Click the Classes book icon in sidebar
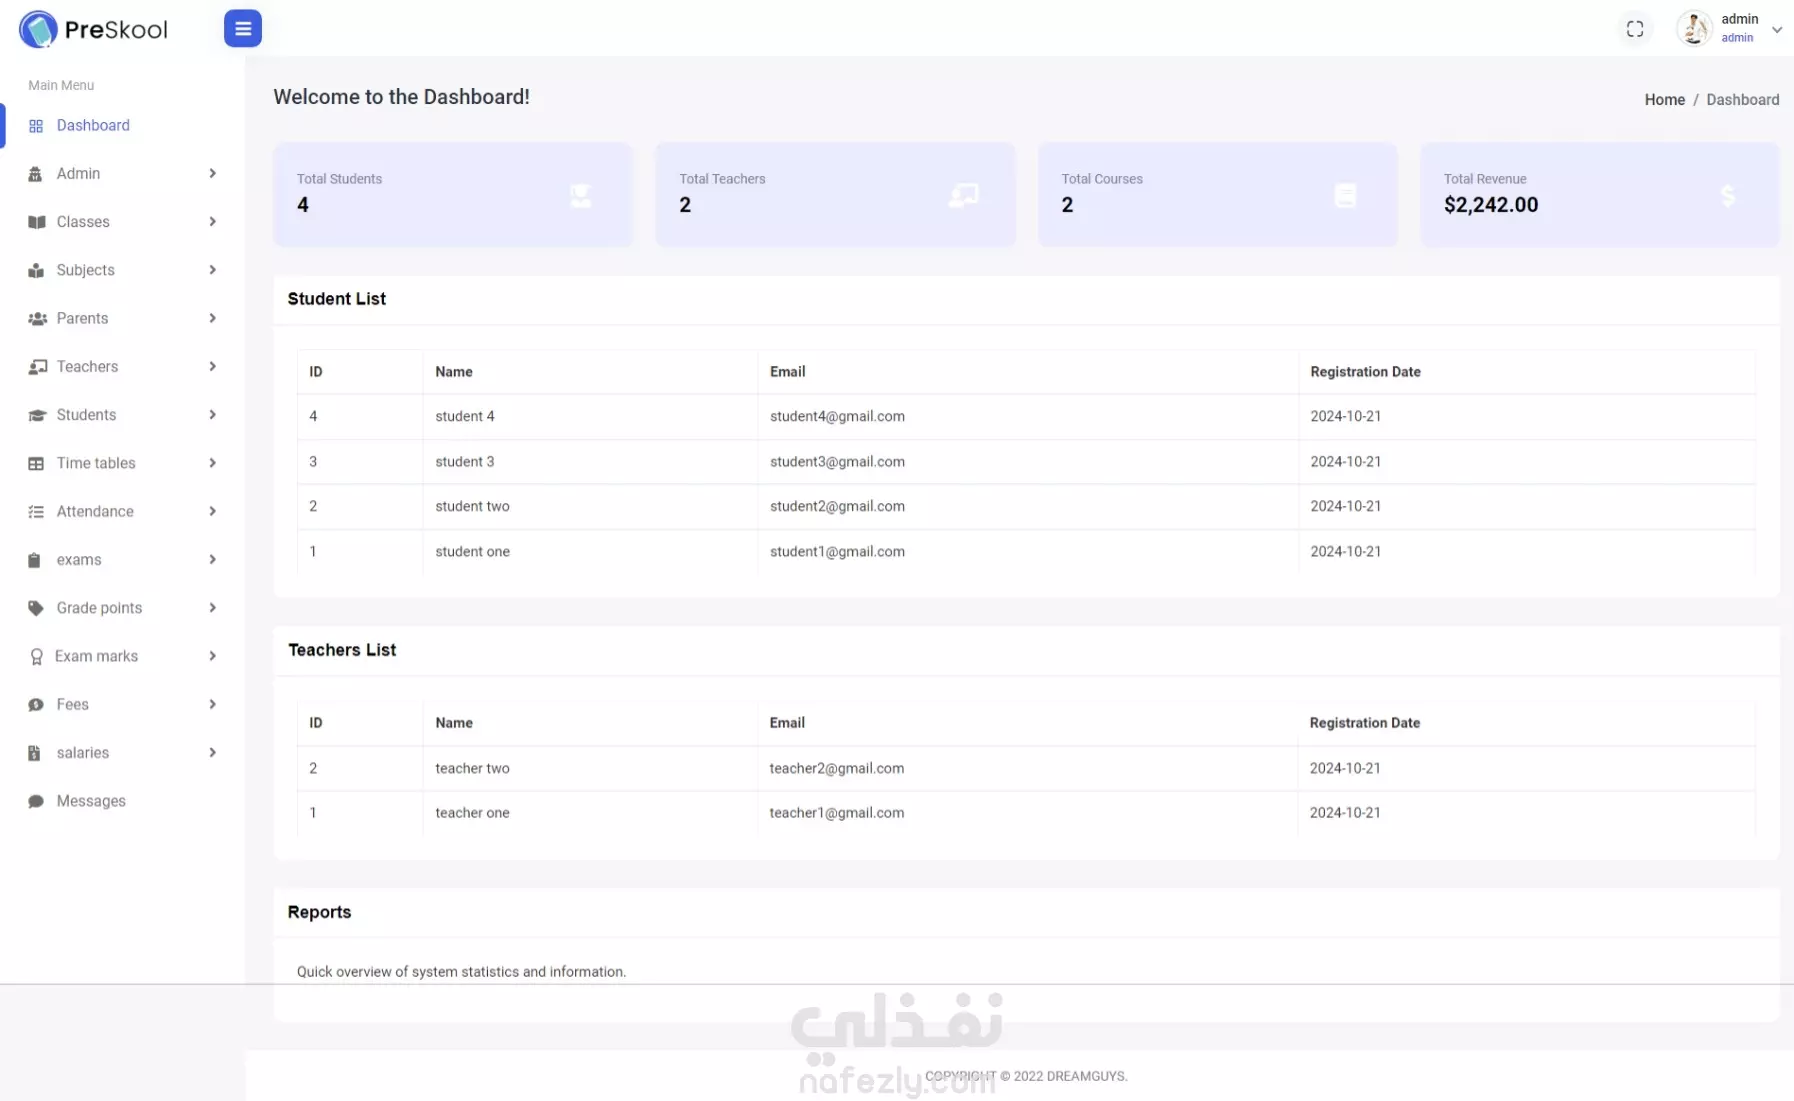The width and height of the screenshot is (1794, 1101). coord(37,222)
